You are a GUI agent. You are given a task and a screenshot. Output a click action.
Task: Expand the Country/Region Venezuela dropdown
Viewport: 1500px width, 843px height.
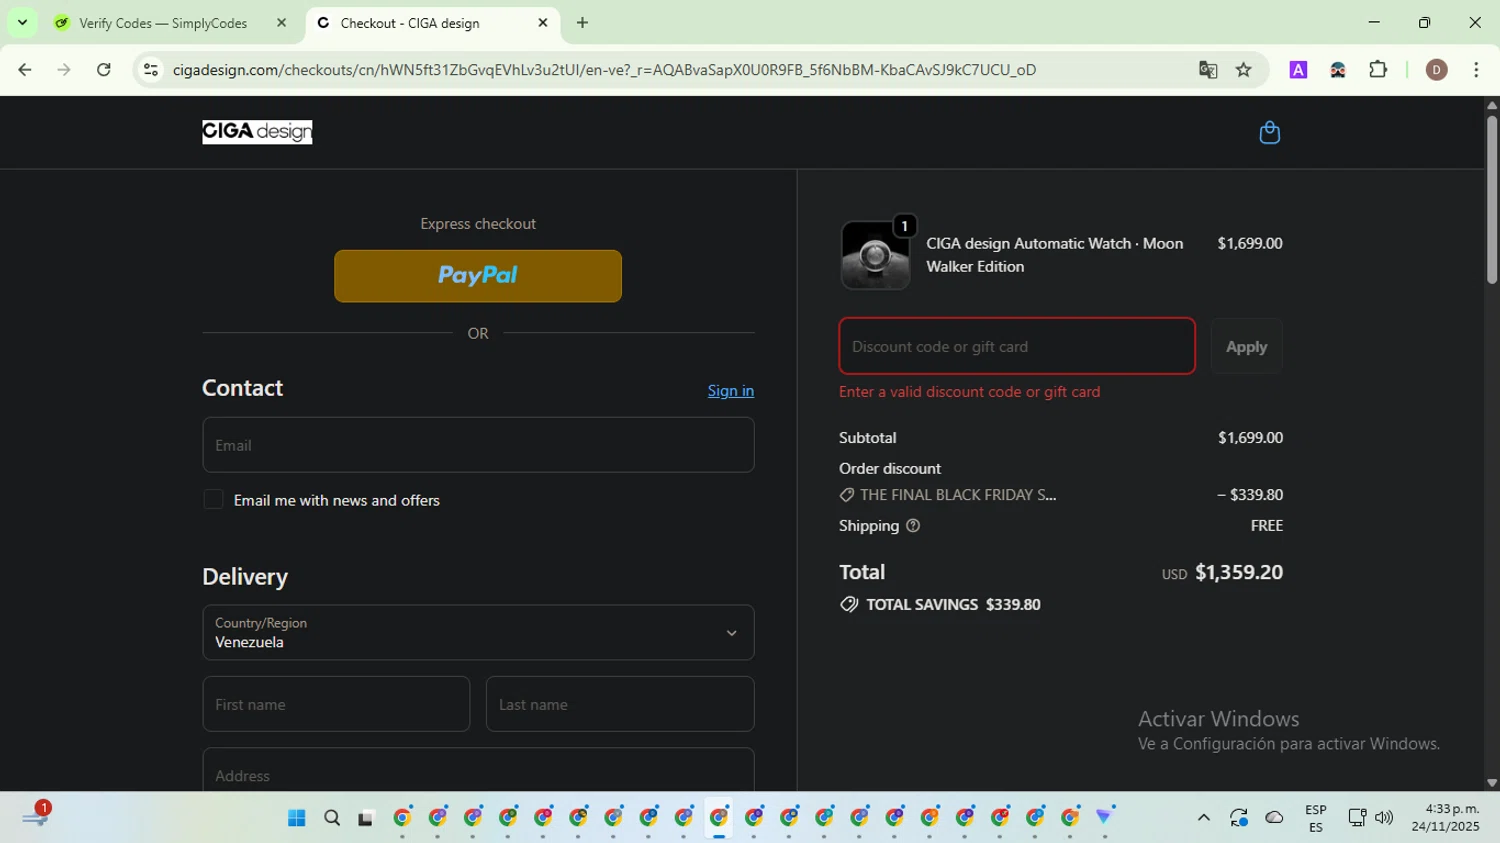[x=478, y=632]
